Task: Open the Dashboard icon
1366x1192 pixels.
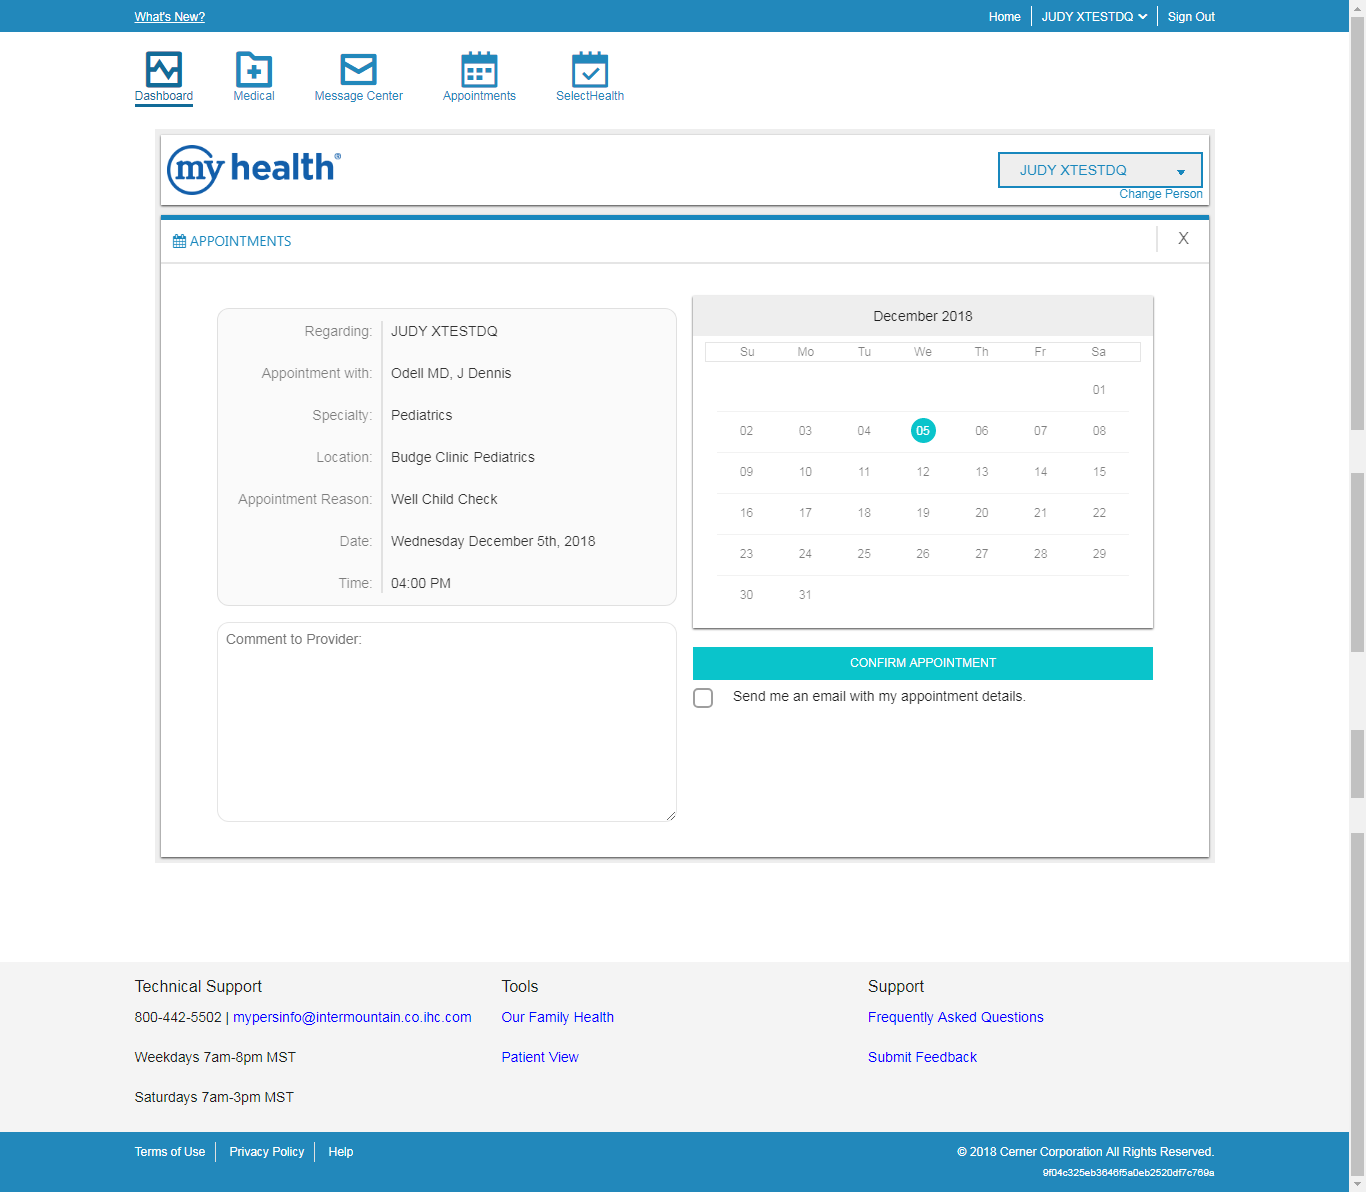Action: 164,71
